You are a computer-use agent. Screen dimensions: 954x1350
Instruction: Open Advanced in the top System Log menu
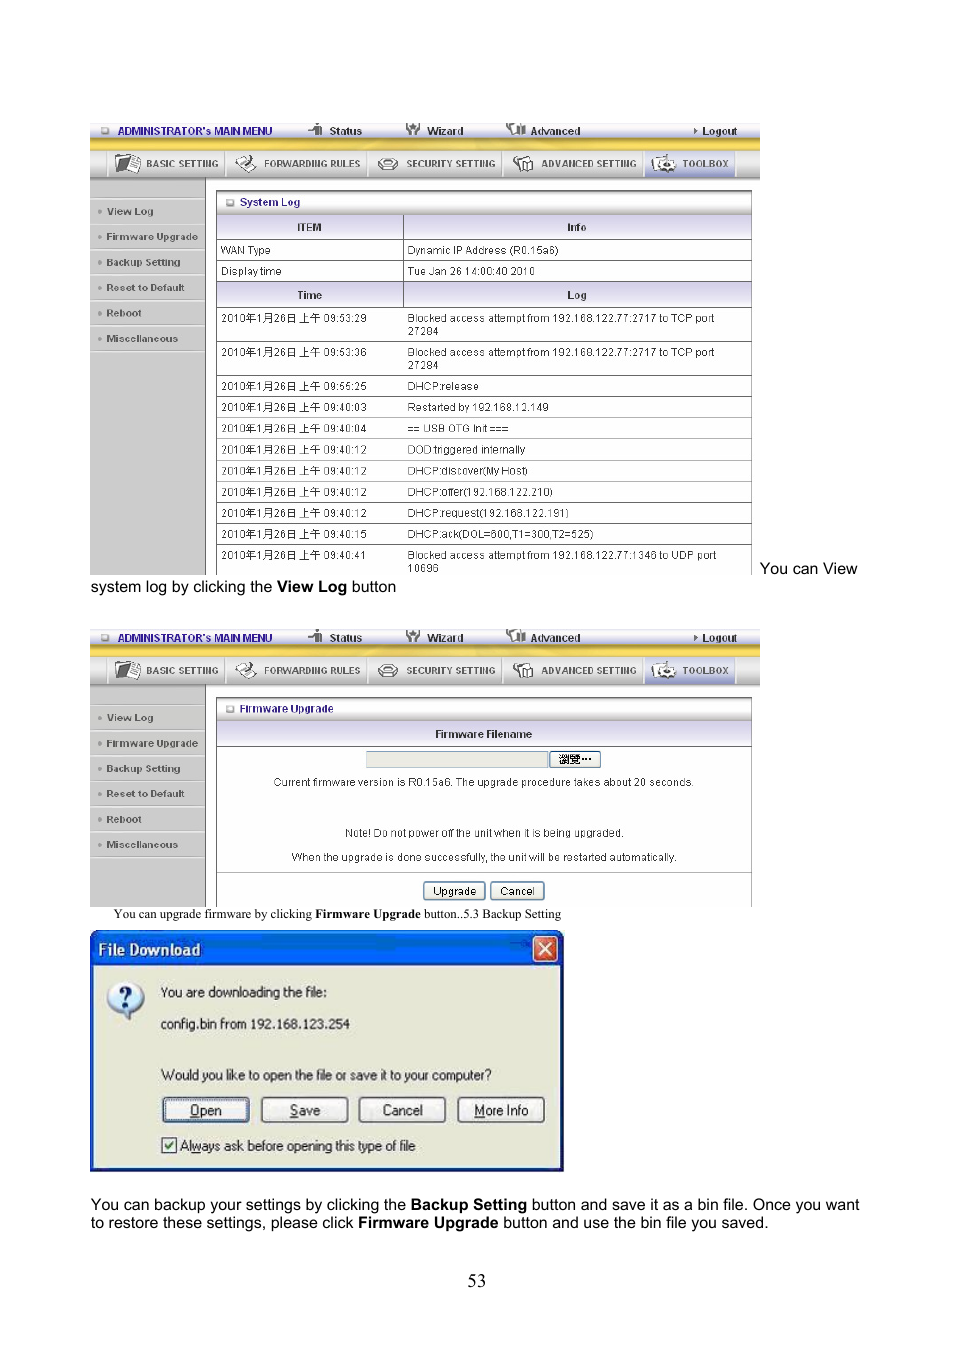pos(555,131)
